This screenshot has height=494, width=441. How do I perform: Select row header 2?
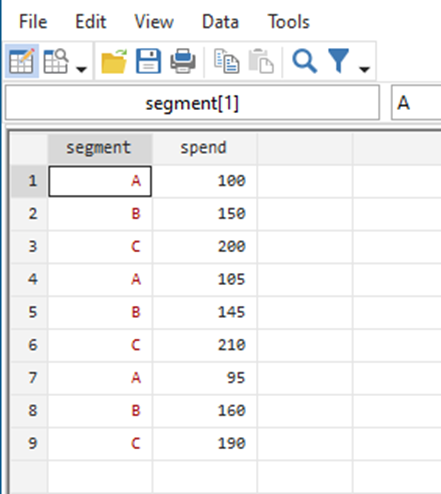(29, 214)
